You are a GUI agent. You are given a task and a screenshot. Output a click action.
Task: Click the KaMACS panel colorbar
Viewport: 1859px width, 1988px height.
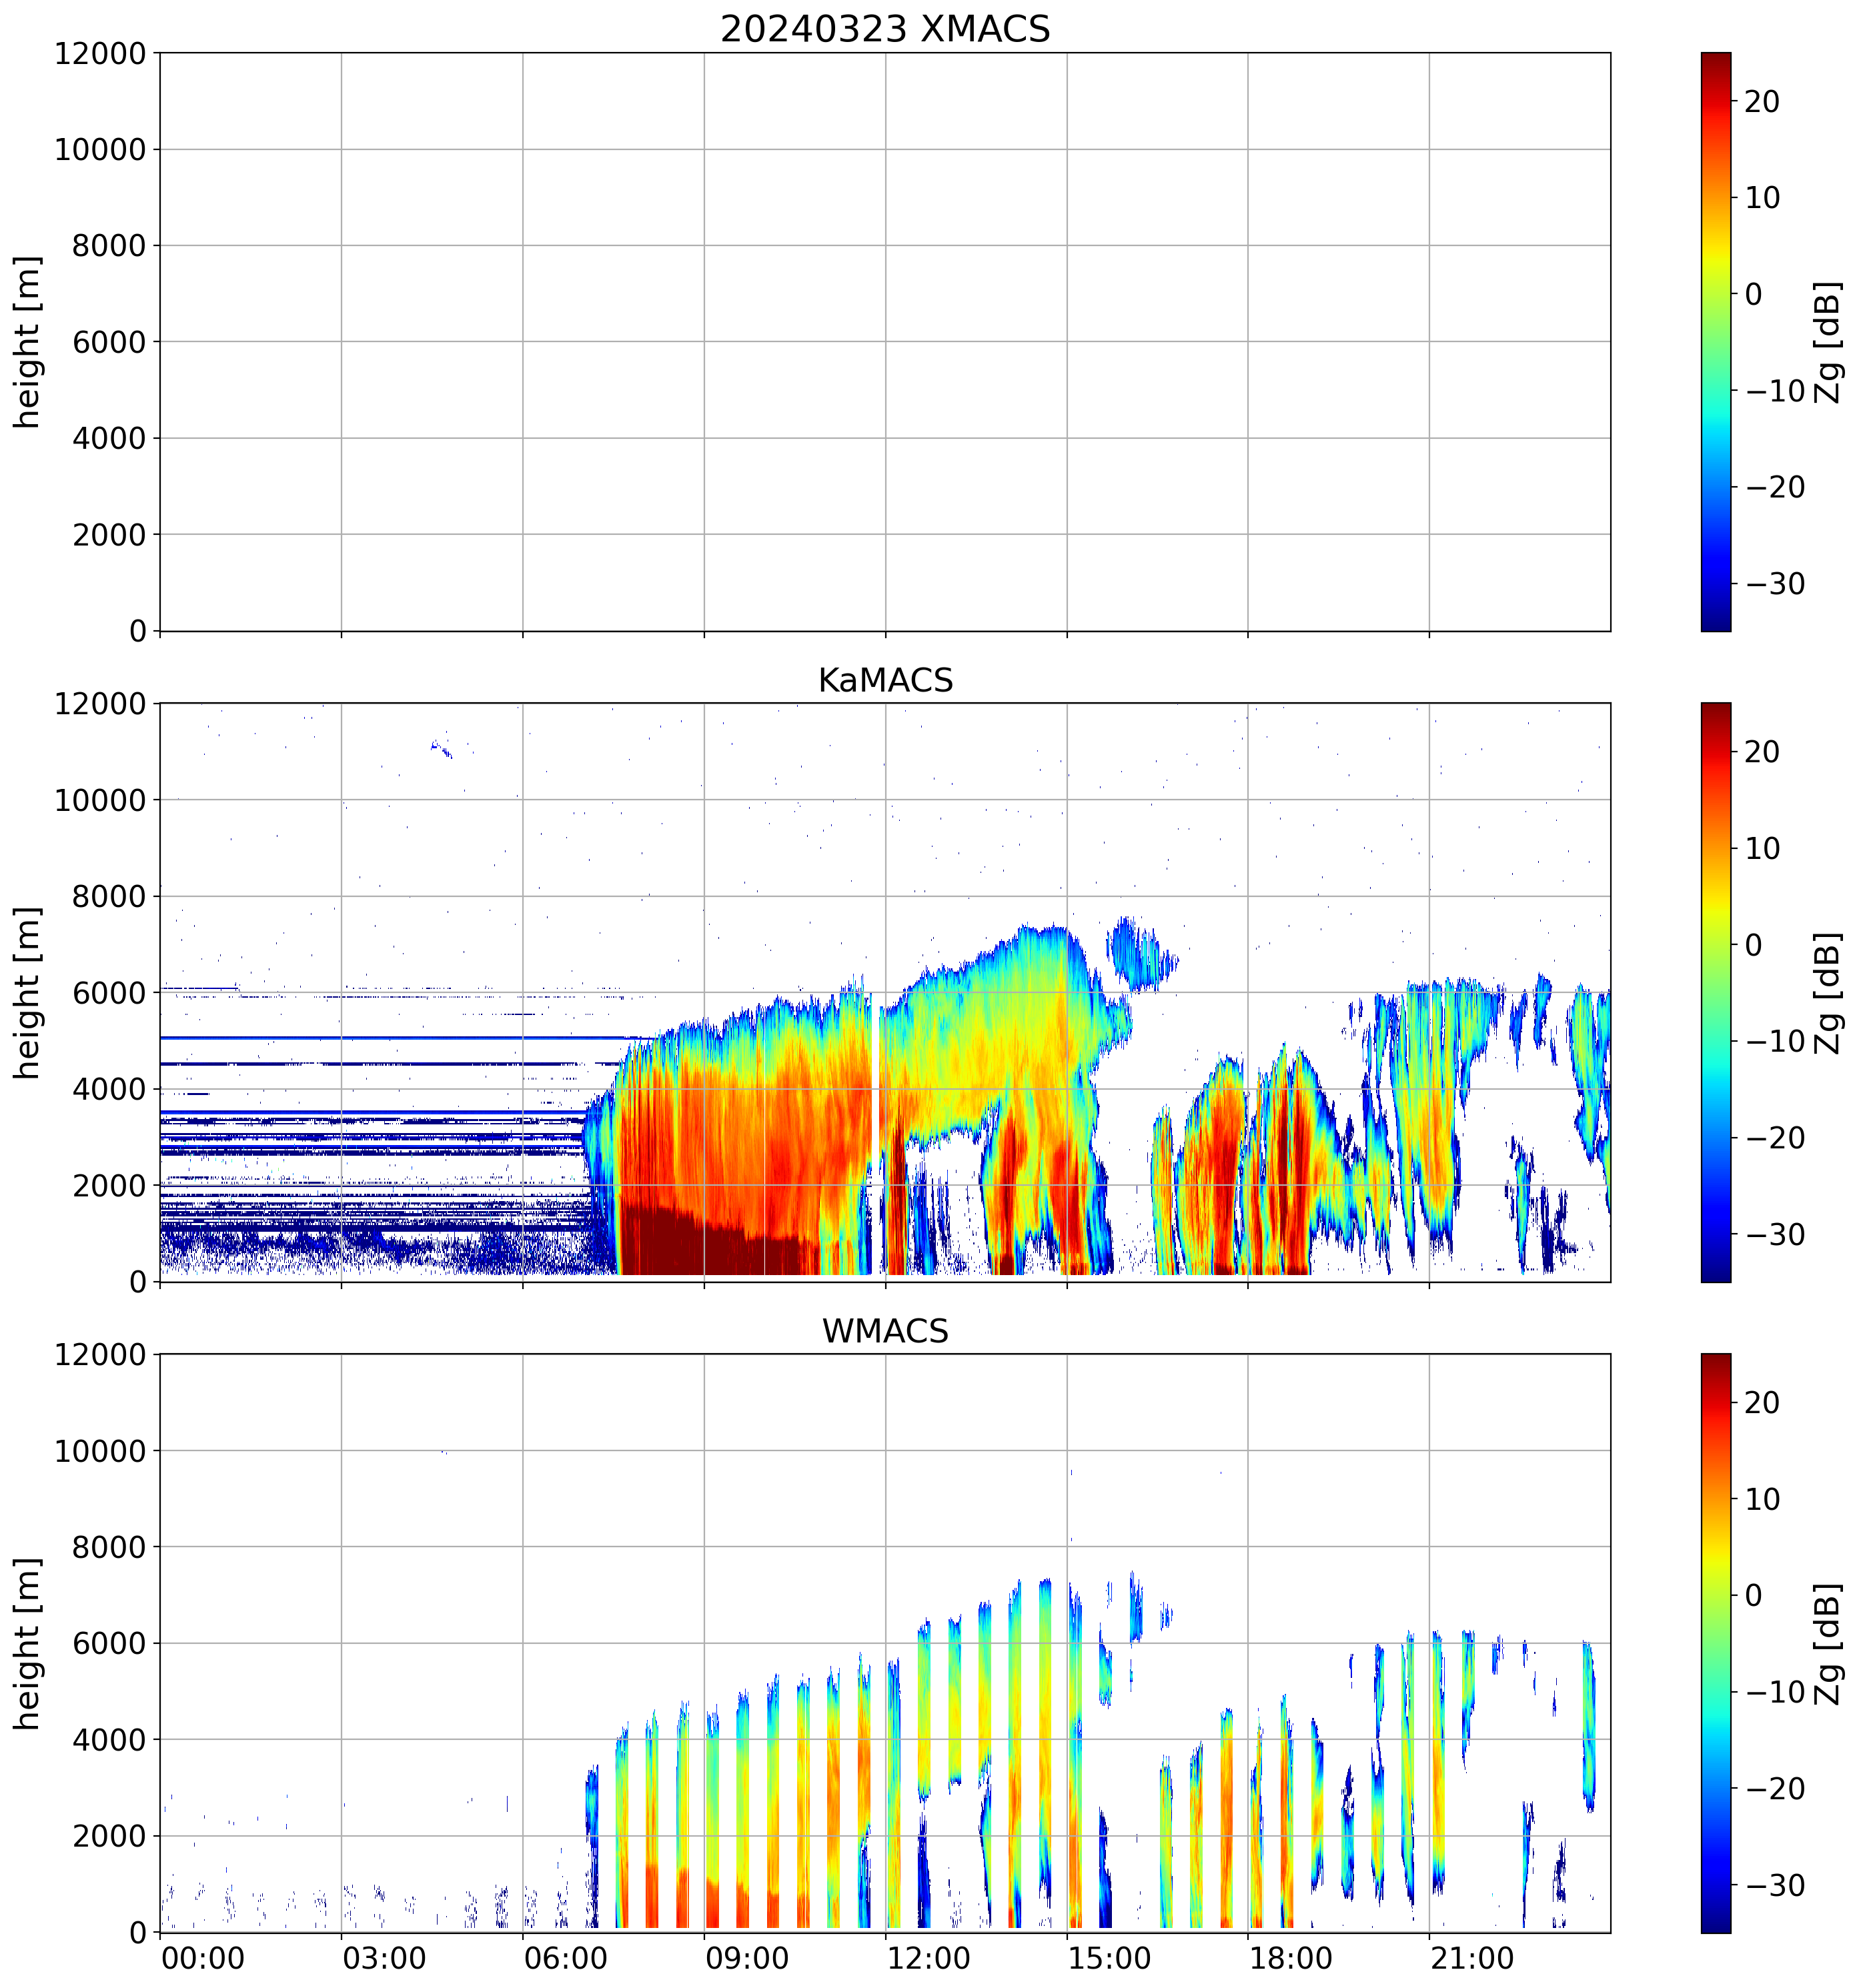1715,992
